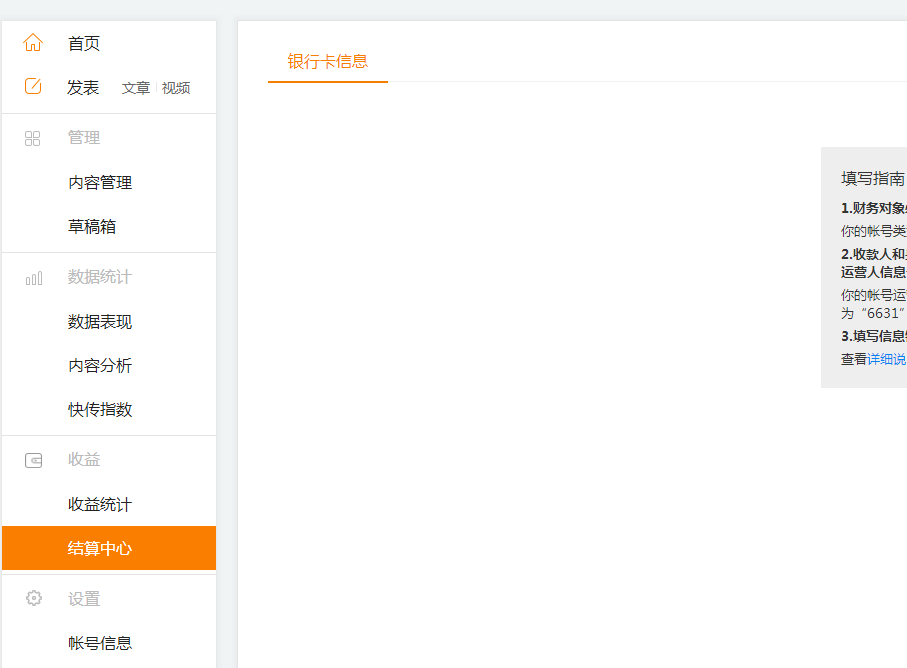This screenshot has height=668, width=907.
Task: Open the 草稿箱 drafts section
Action: coord(94,226)
